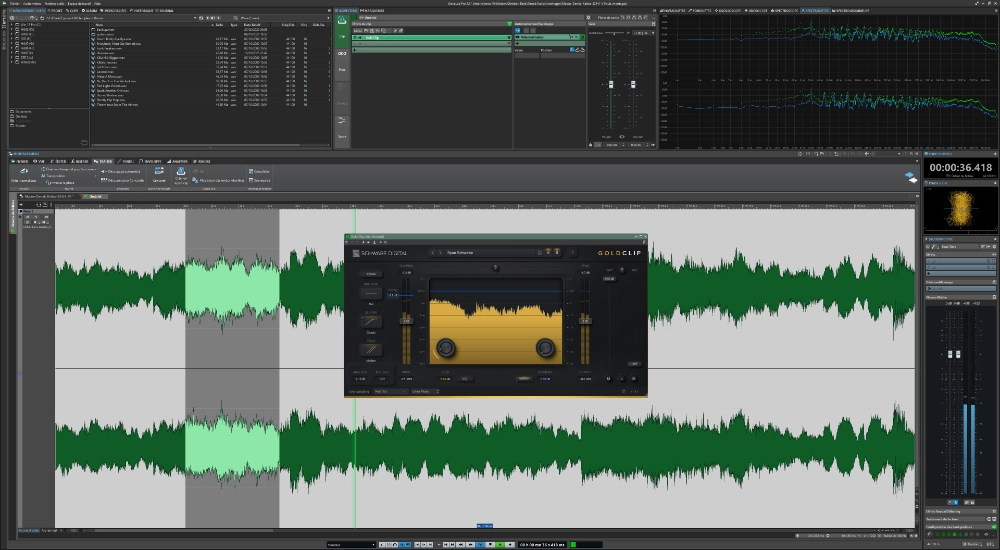Click the Méta-normaliseur ribbon icon
This screenshot has width=1000, height=550.
[24, 171]
